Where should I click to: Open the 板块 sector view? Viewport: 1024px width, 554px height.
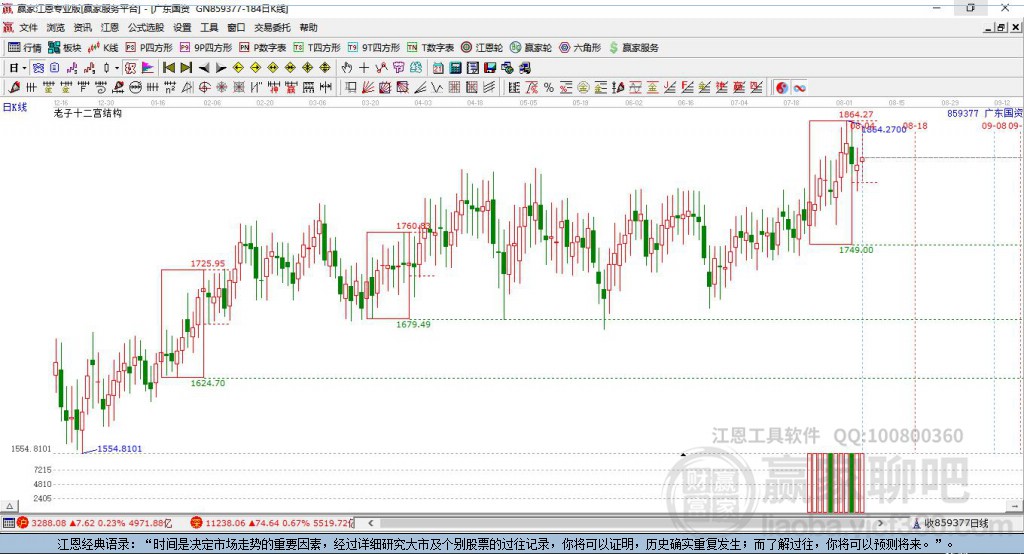pyautogui.click(x=64, y=48)
